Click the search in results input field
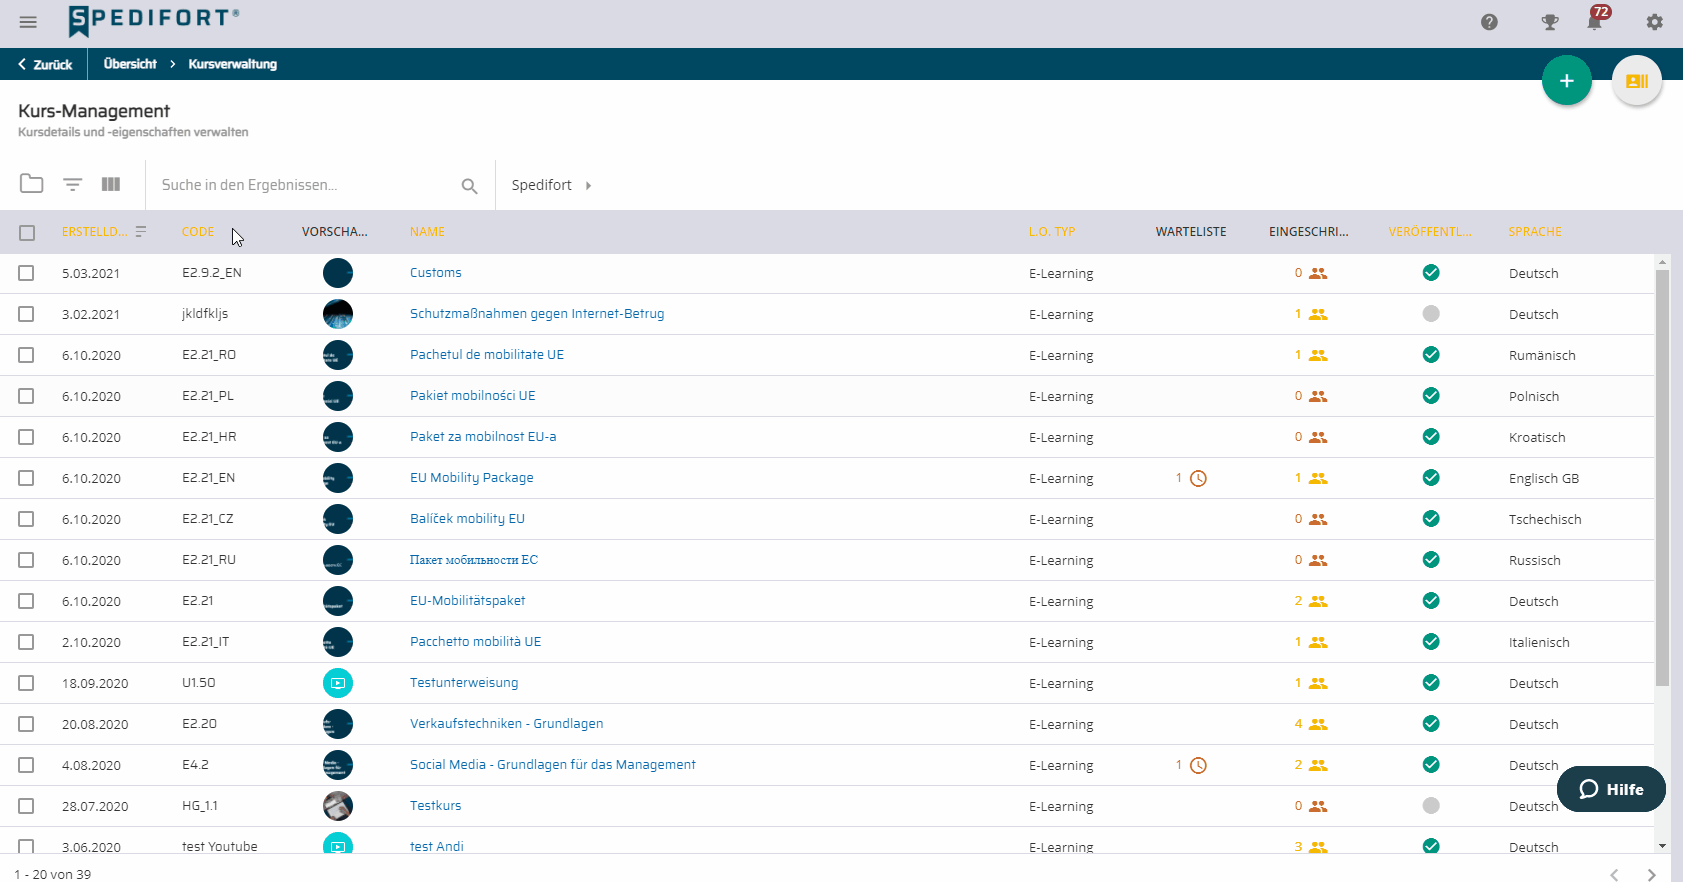The width and height of the screenshot is (1683, 882). click(305, 185)
